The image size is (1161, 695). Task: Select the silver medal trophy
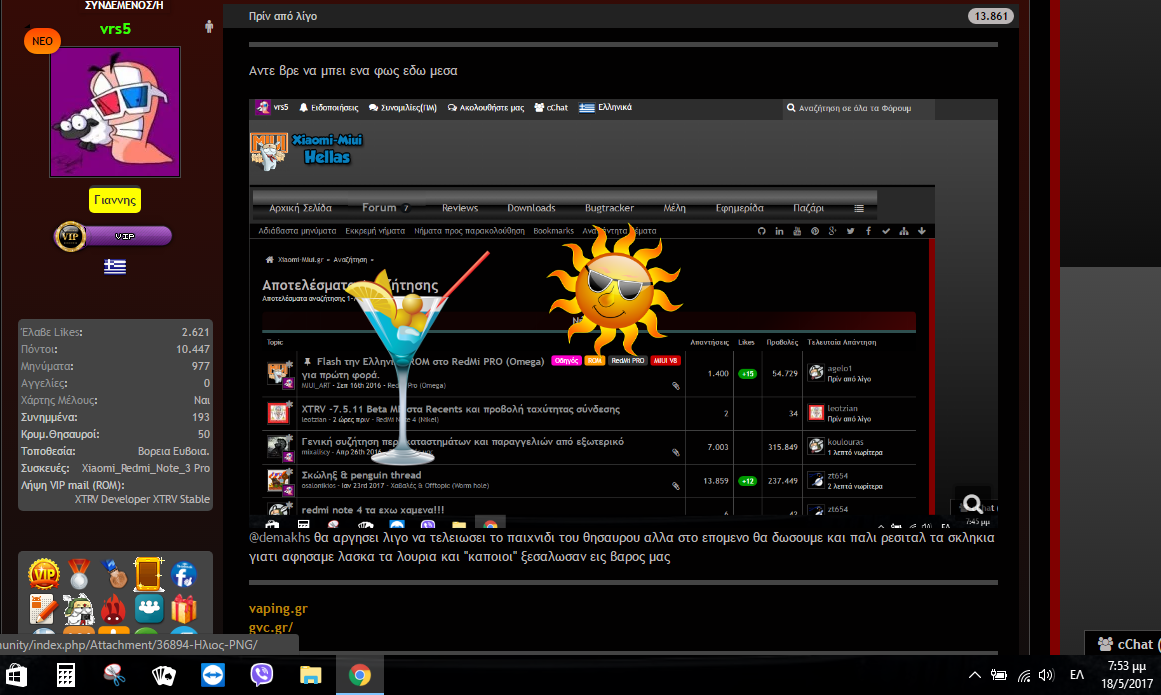(x=78, y=574)
